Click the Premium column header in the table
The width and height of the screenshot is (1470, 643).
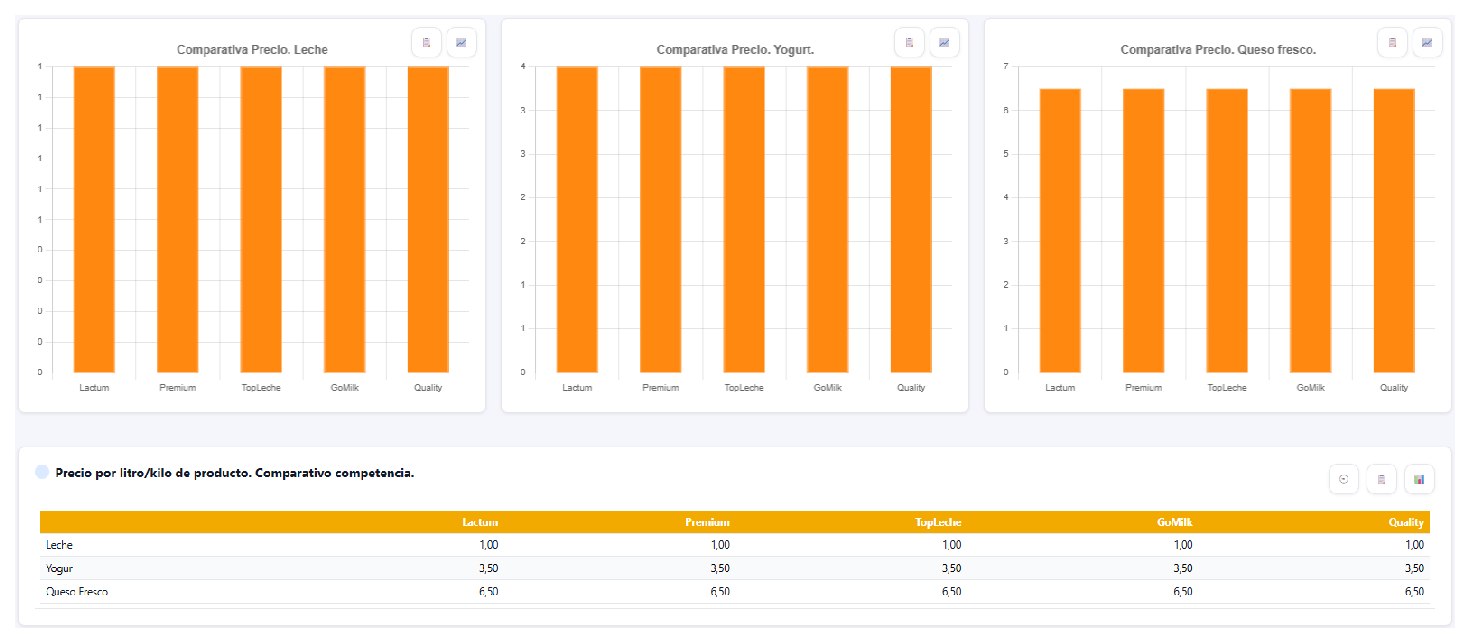point(708,522)
